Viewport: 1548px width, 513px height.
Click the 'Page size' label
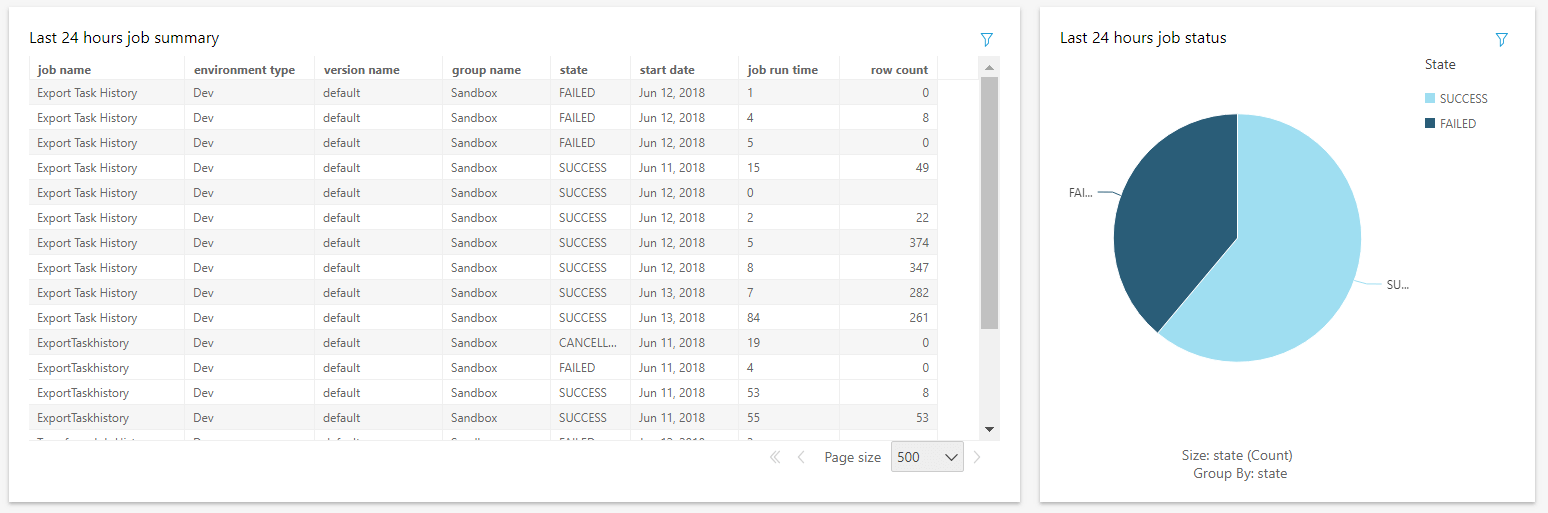point(853,457)
